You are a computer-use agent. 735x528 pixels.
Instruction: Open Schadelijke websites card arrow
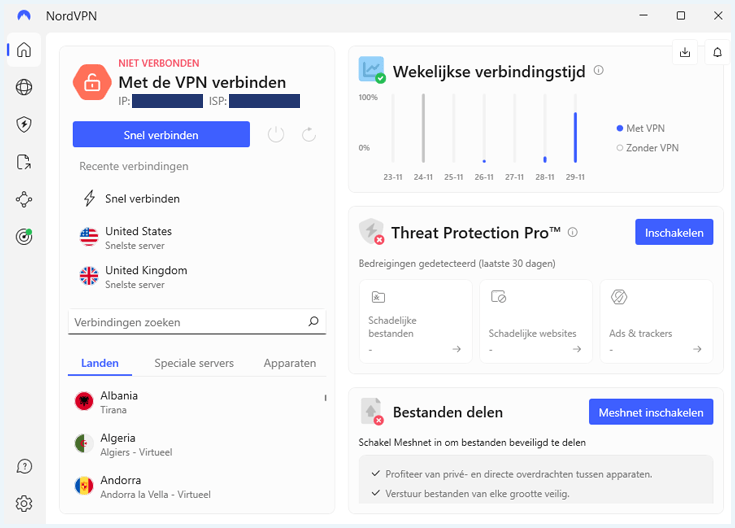point(577,349)
